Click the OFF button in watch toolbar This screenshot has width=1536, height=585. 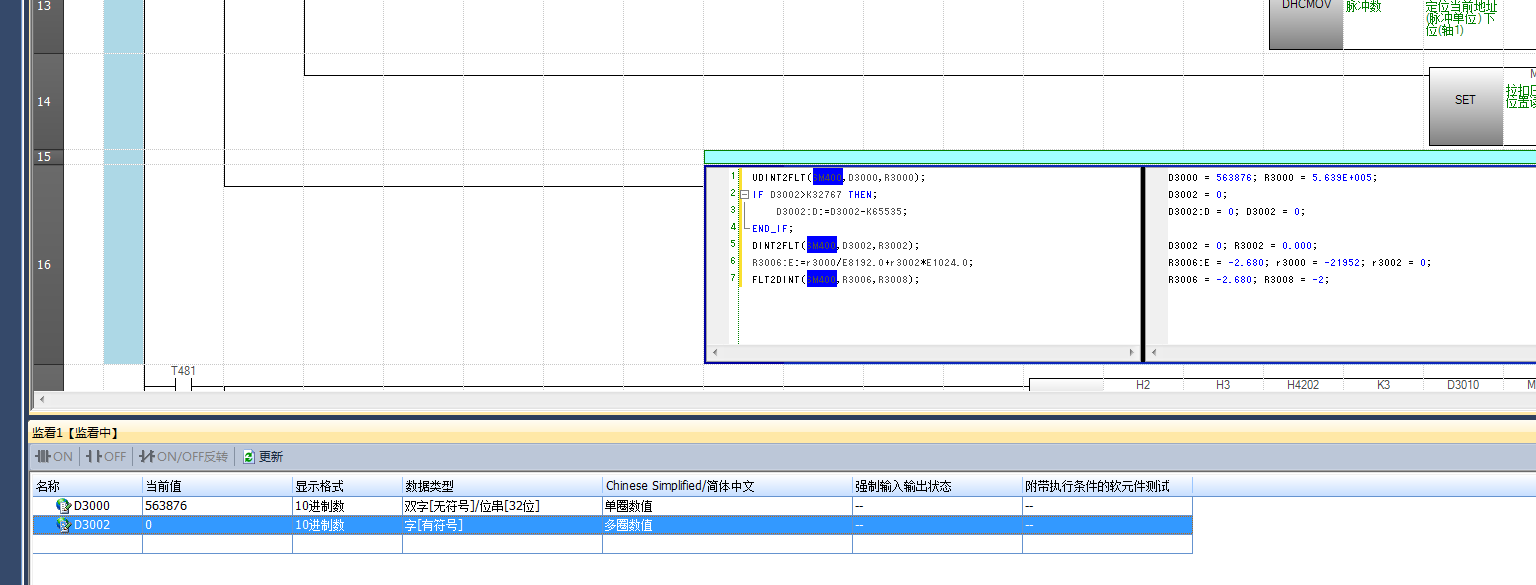[x=106, y=457]
